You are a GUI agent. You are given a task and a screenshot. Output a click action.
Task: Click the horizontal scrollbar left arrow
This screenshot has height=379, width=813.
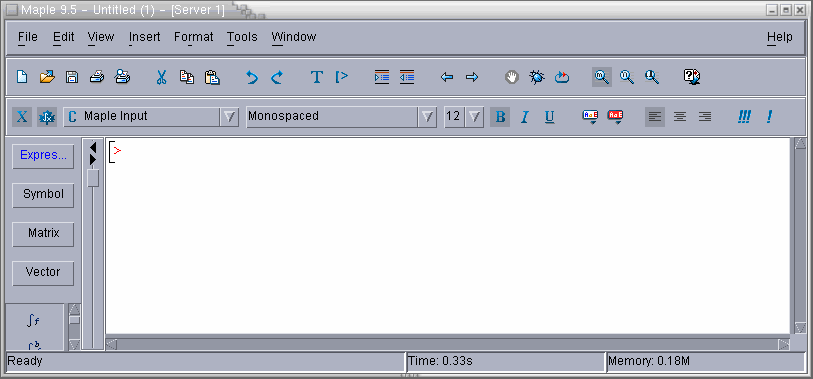click(111, 344)
